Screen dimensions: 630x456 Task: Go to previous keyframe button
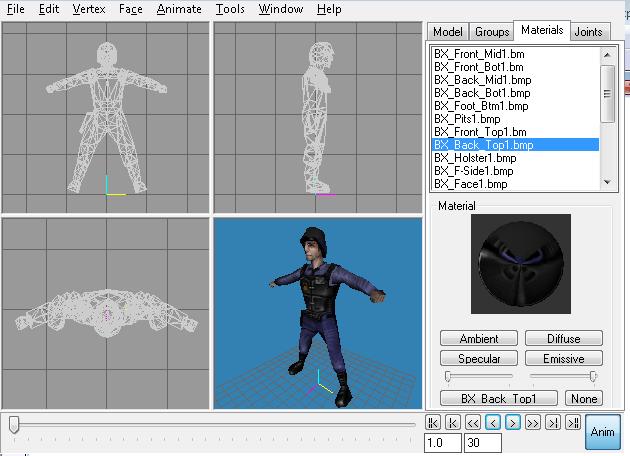point(453,423)
